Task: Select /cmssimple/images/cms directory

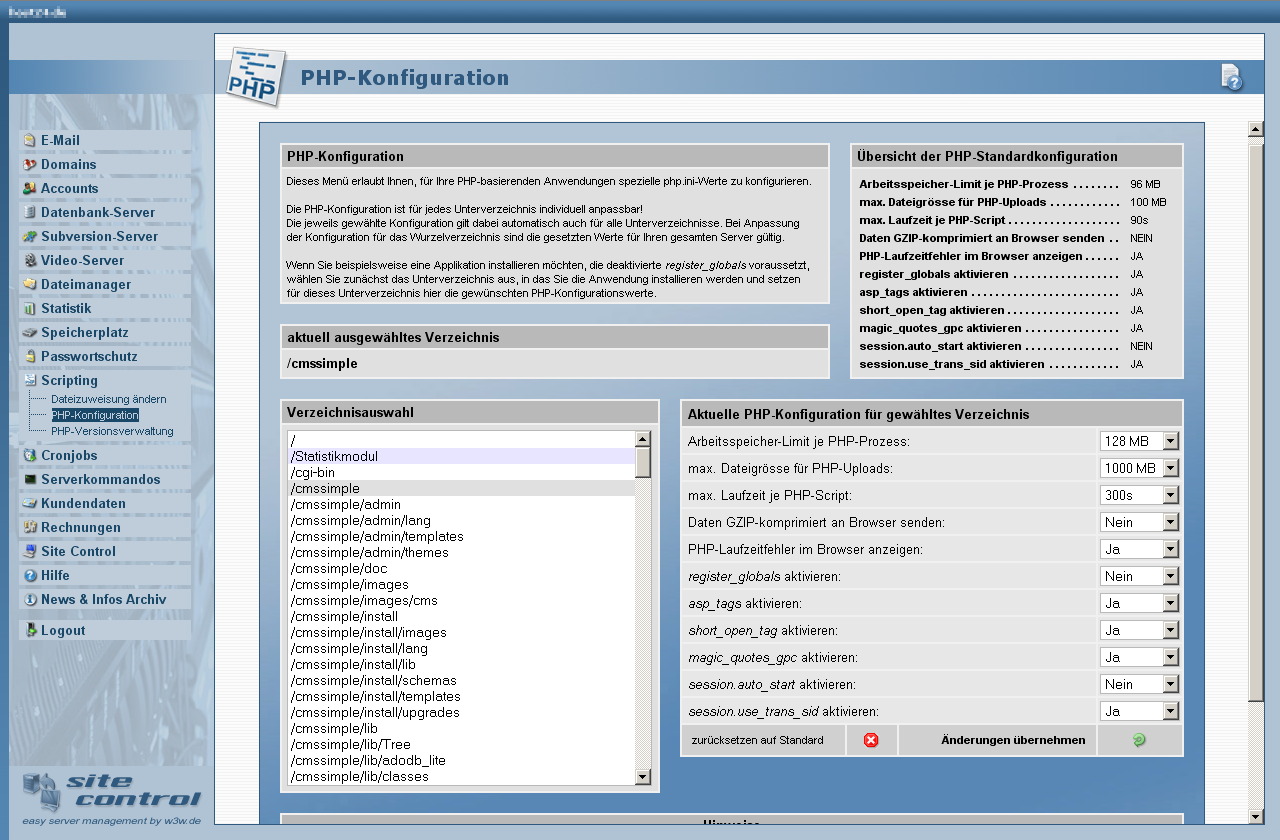Action: pos(461,600)
